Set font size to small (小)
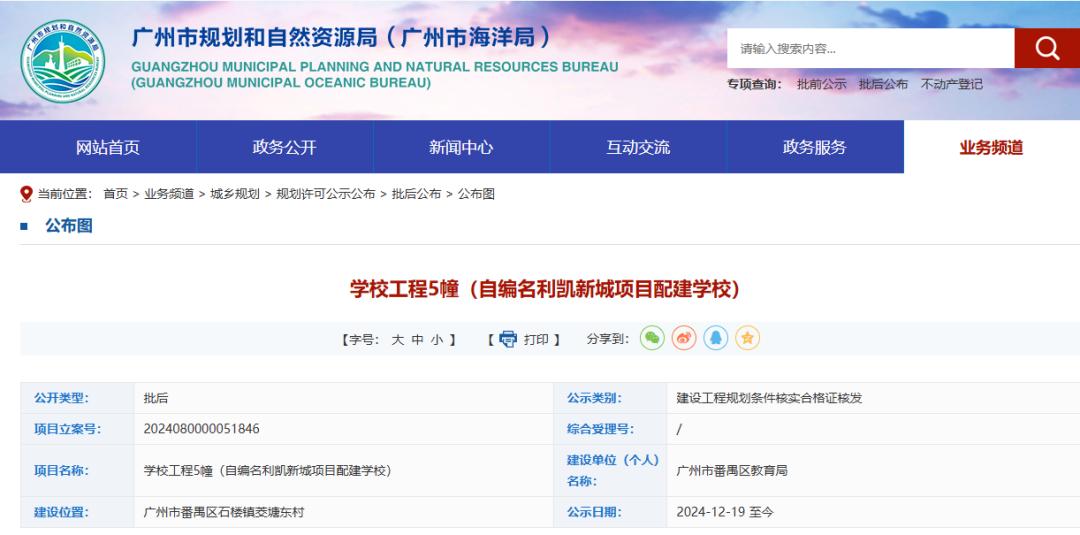Screen dimensions: 1080x535 (x=437, y=340)
